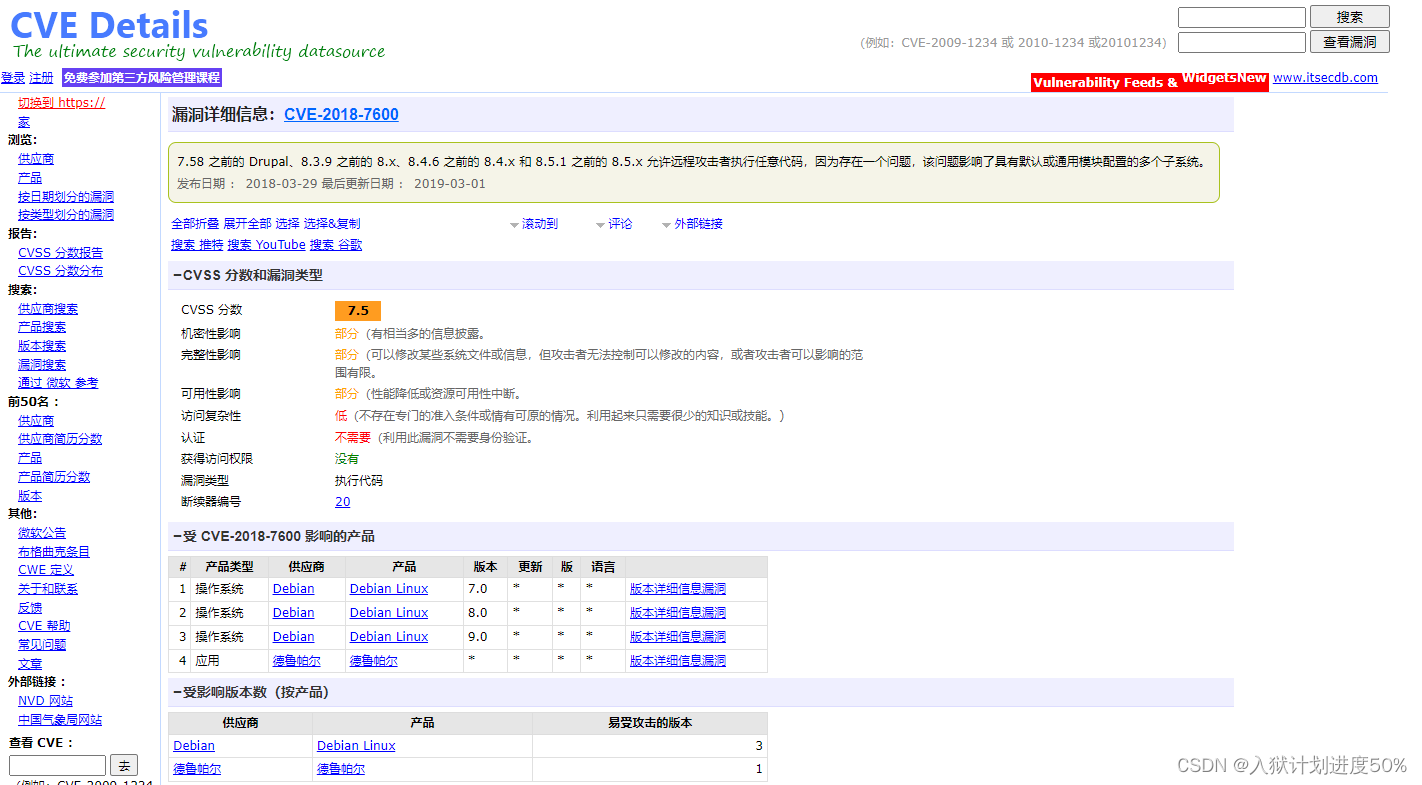This screenshot has width=1422, height=785.
Task: Click the 去 button beside the CVE field
Action: pyautogui.click(x=124, y=766)
